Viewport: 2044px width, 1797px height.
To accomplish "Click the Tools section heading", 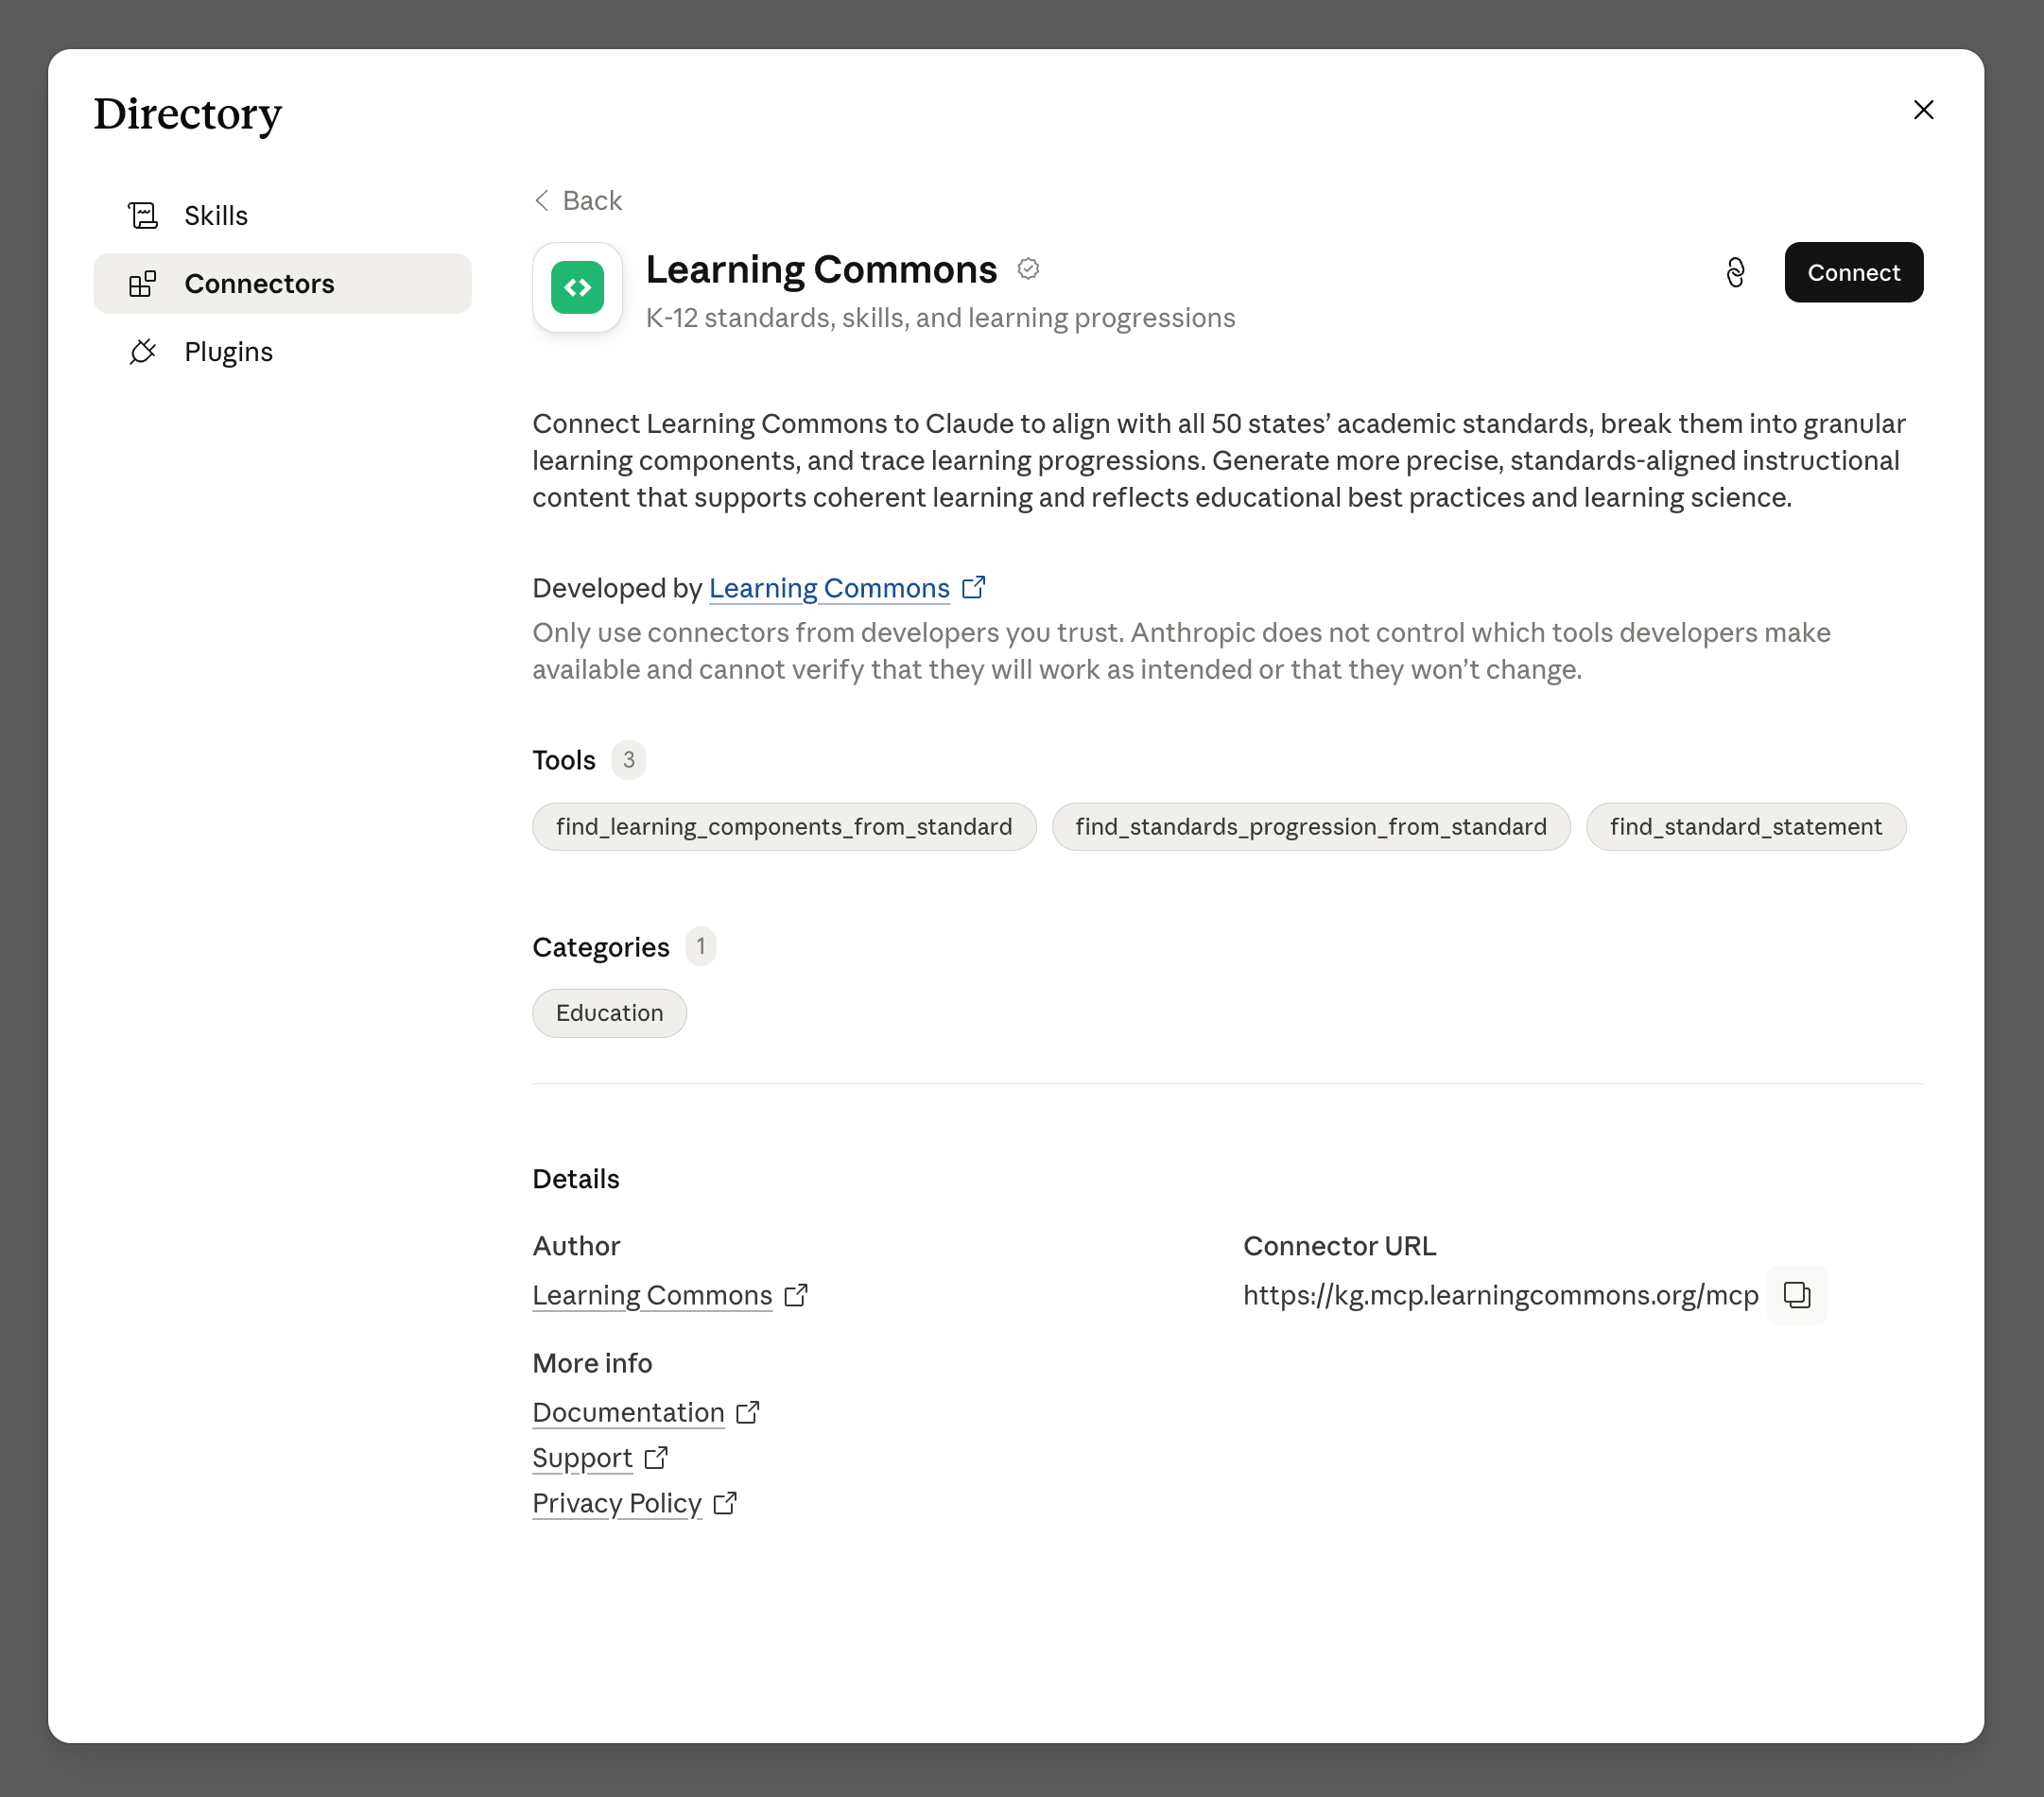I will pyautogui.click(x=564, y=761).
